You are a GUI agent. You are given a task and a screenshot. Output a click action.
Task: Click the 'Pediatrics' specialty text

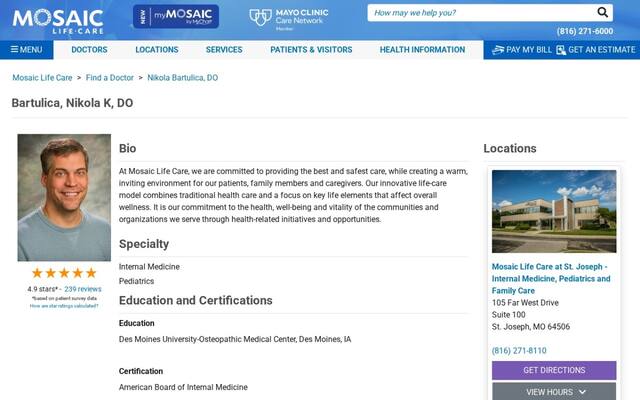pyautogui.click(x=136, y=281)
